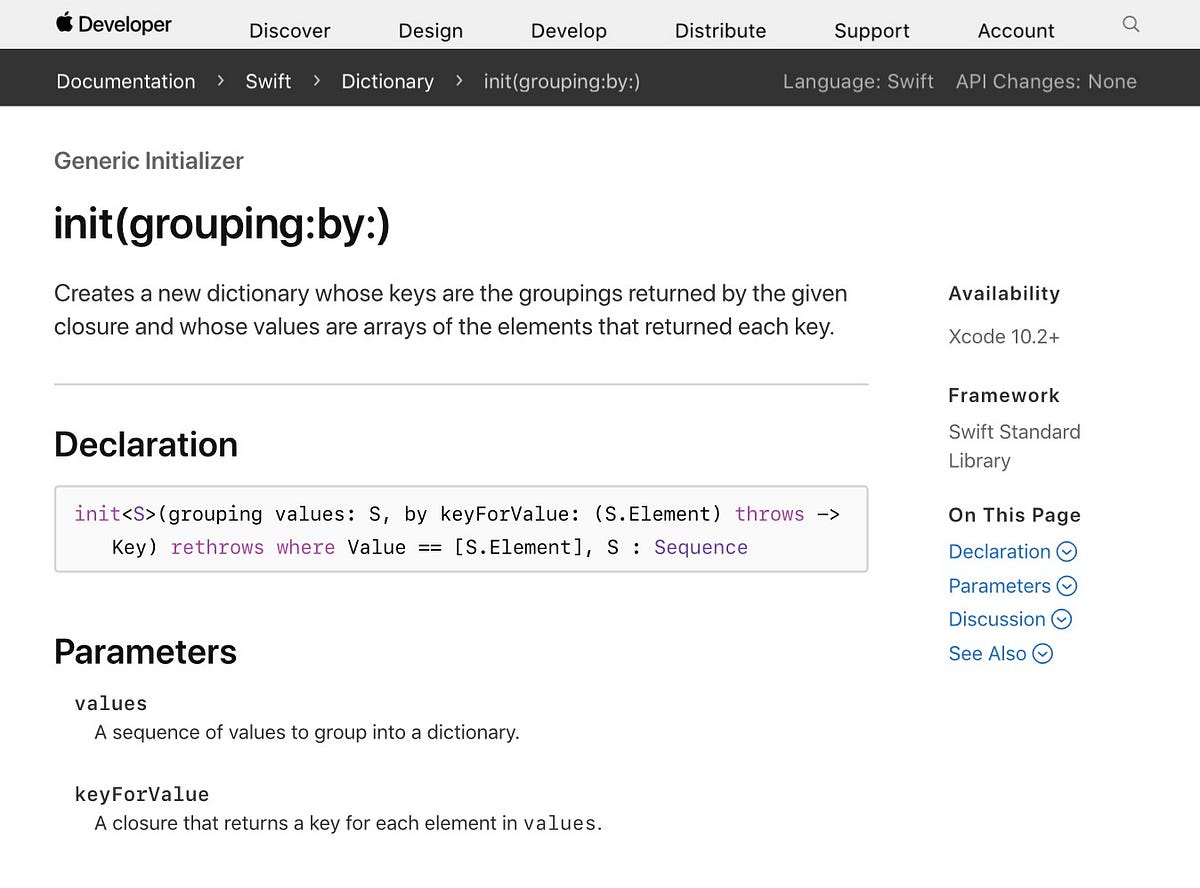This screenshot has height=888, width=1200.
Task: Click the init(grouping:by:) breadcrumb entry
Action: 562,81
